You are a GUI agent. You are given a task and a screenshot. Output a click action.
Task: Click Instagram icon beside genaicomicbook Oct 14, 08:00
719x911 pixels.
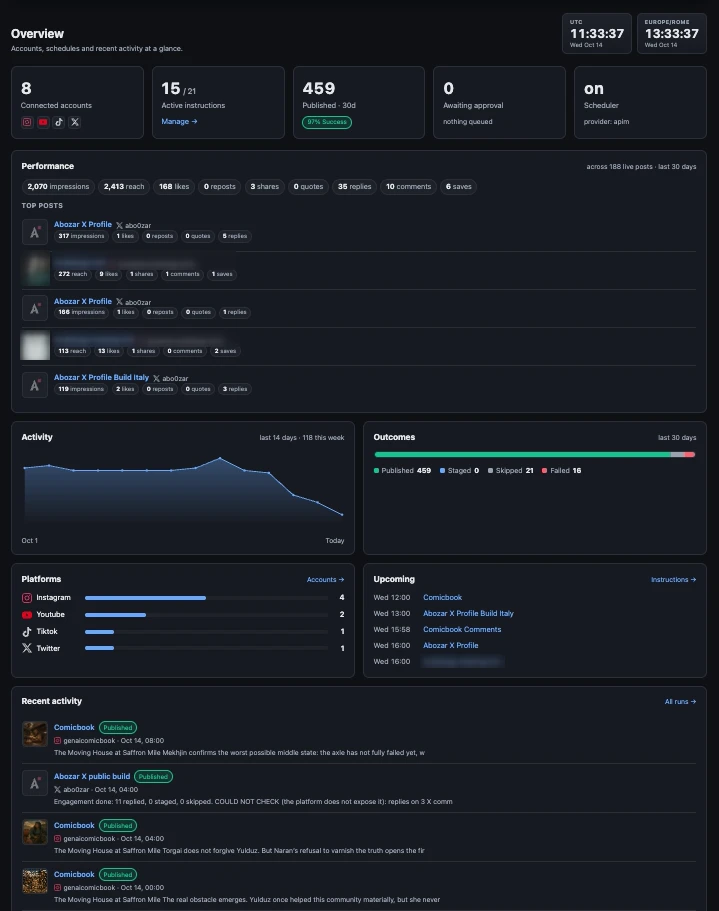click(x=57, y=741)
